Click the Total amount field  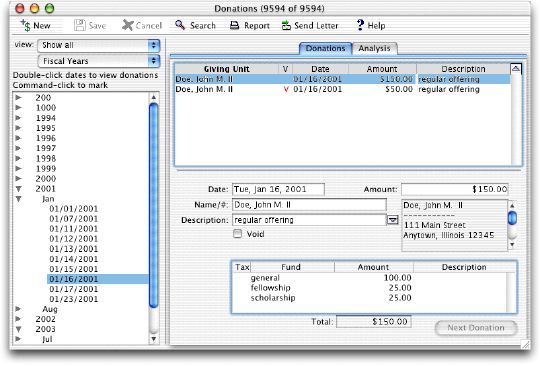pyautogui.click(x=374, y=322)
